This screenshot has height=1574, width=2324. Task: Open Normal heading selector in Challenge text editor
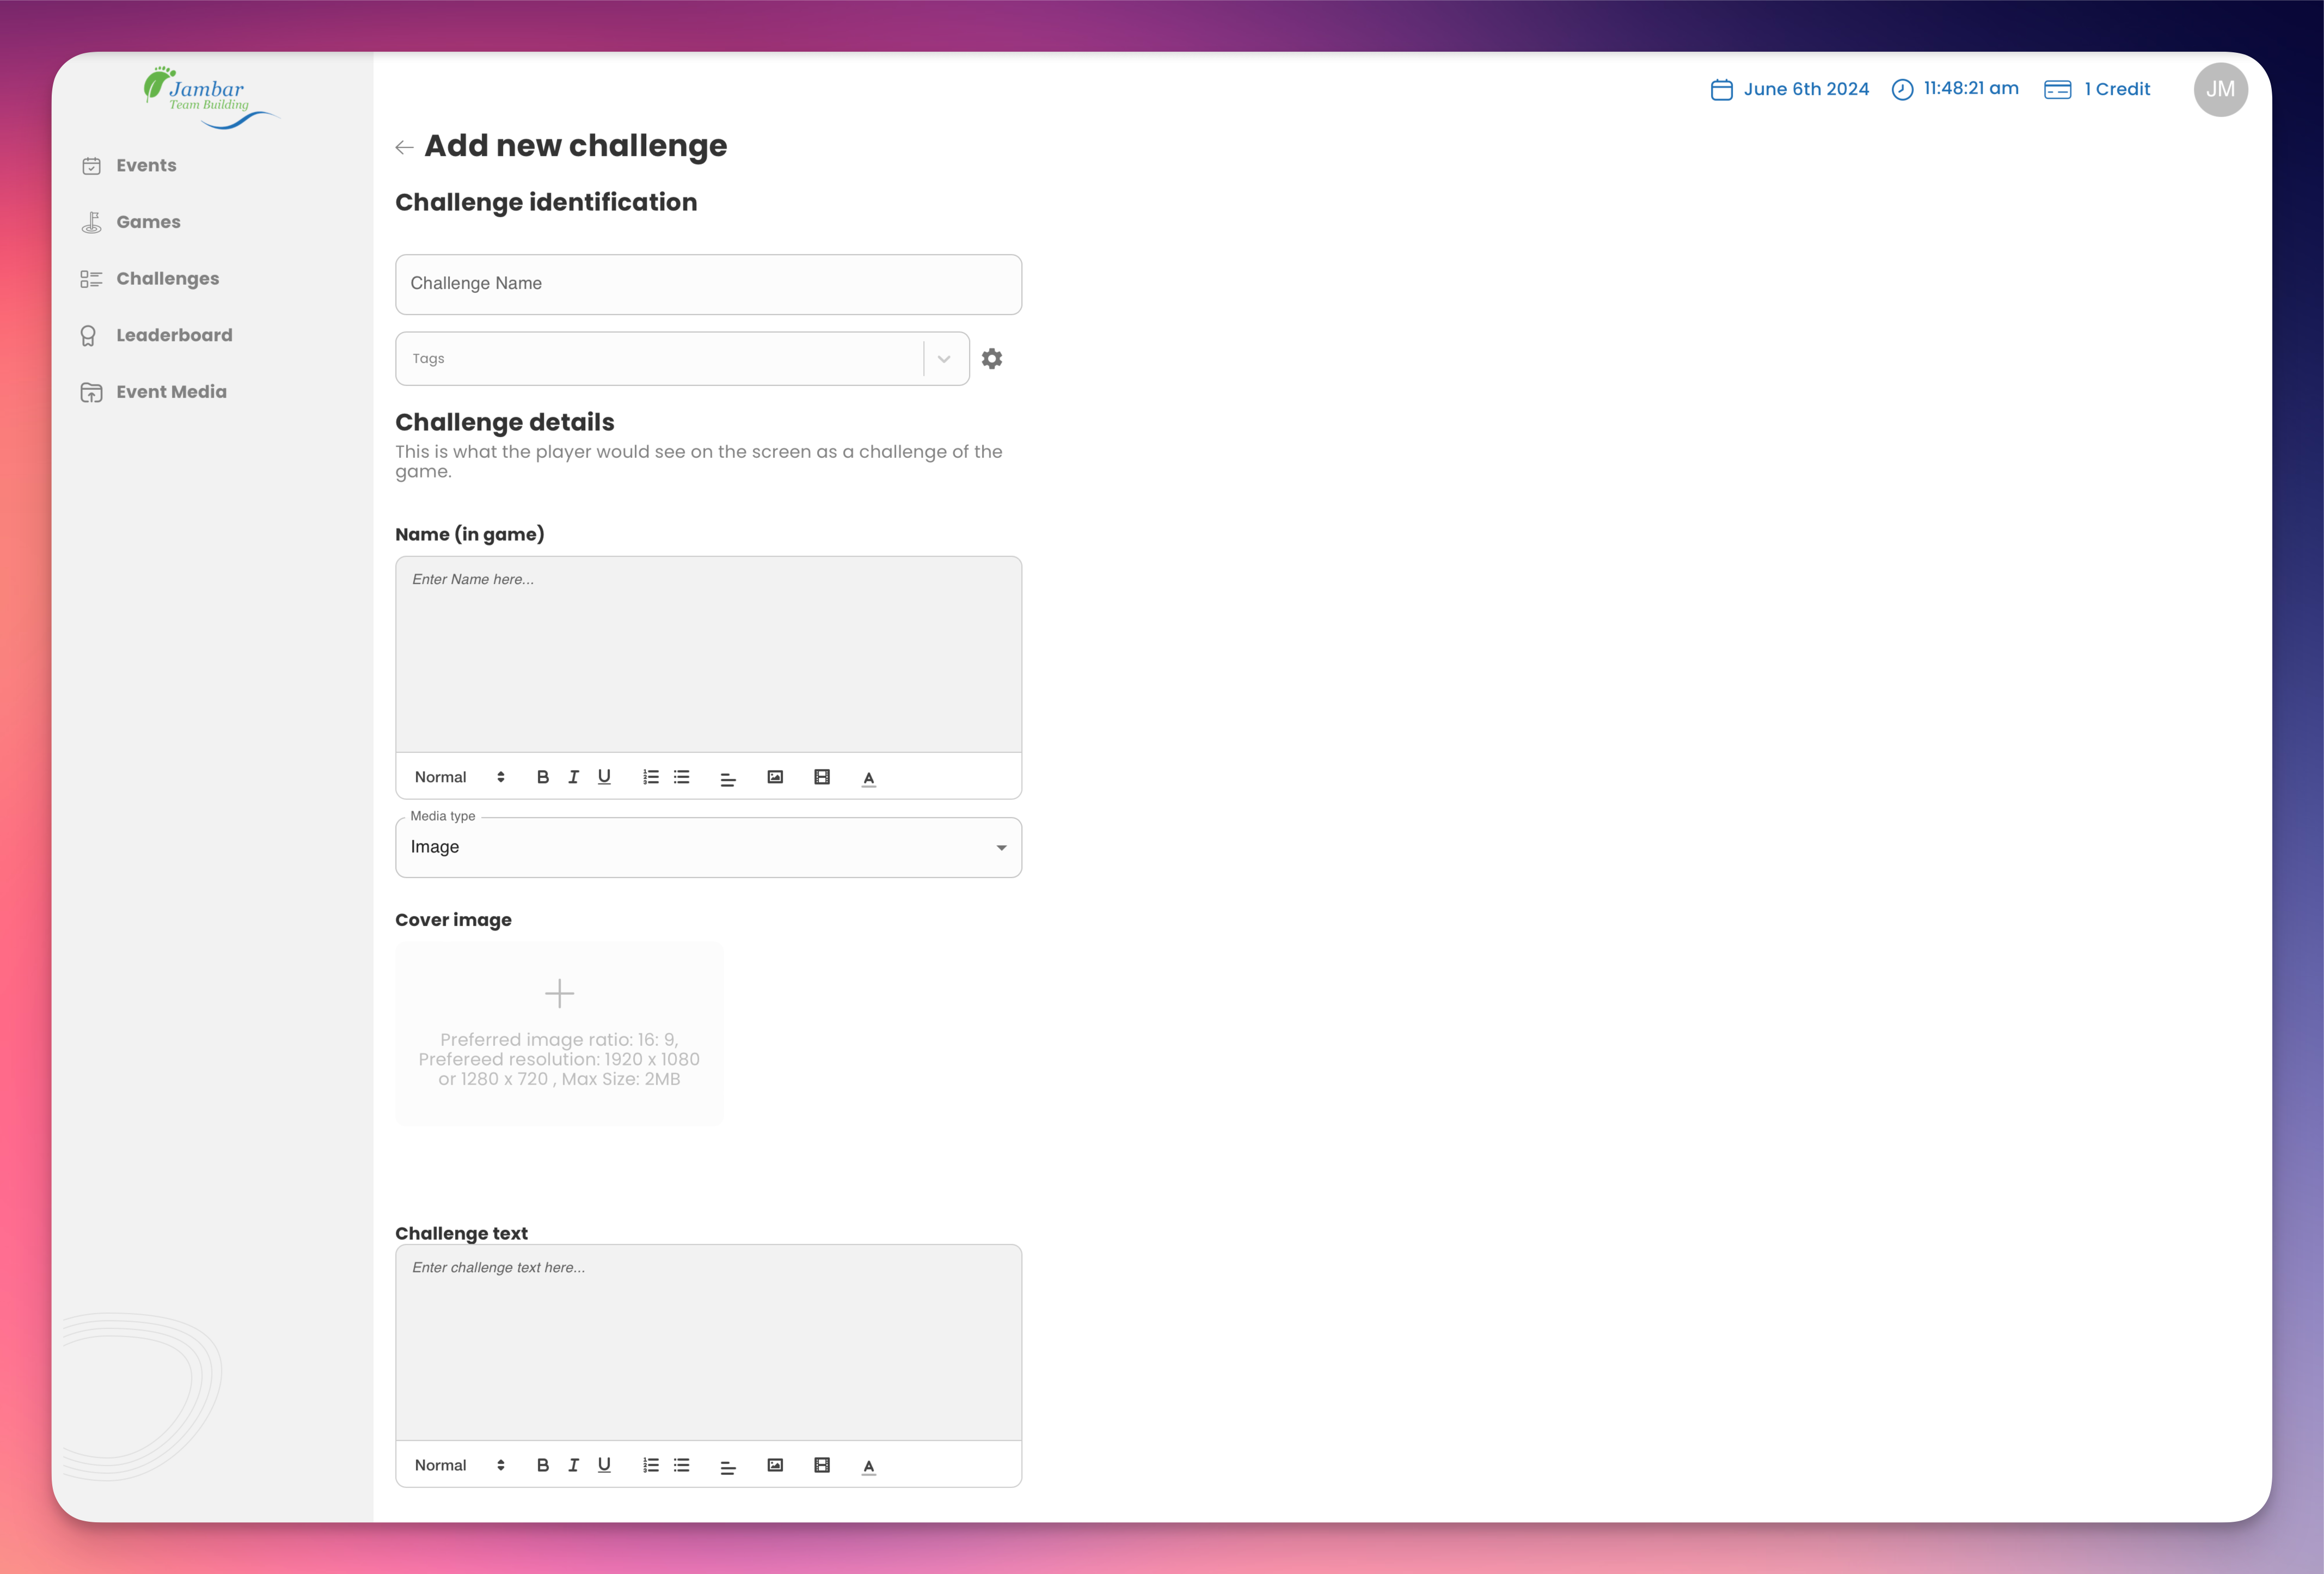(459, 1465)
